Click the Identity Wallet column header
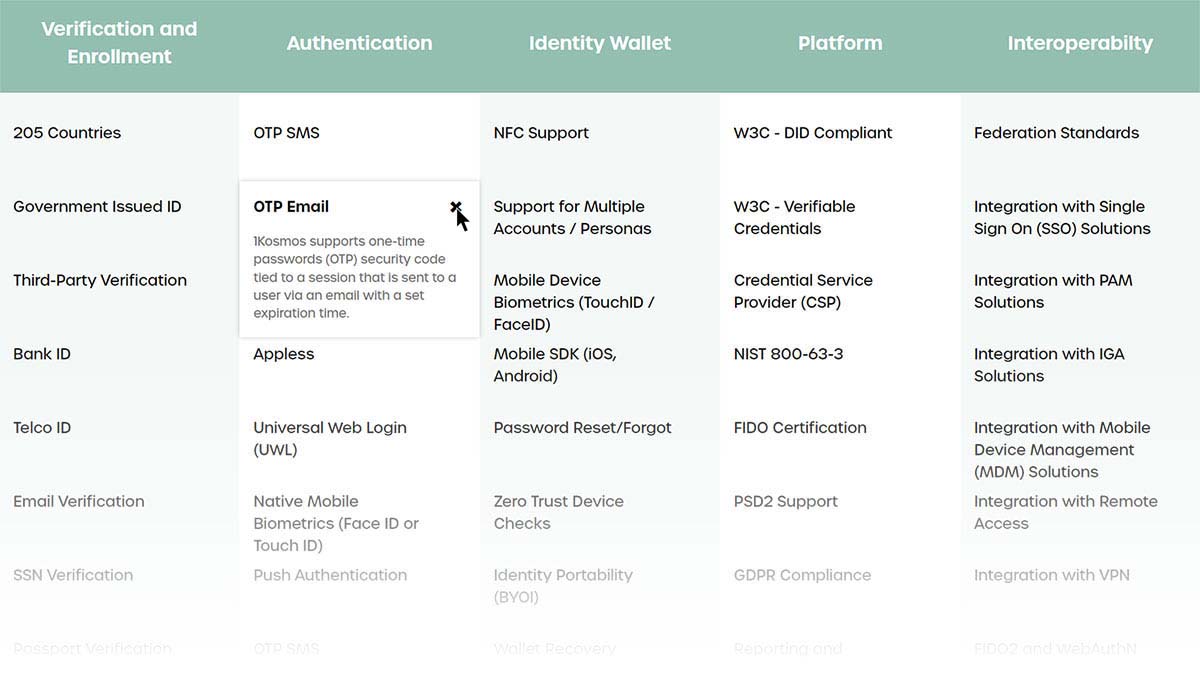The width and height of the screenshot is (1200, 689). 599,43
